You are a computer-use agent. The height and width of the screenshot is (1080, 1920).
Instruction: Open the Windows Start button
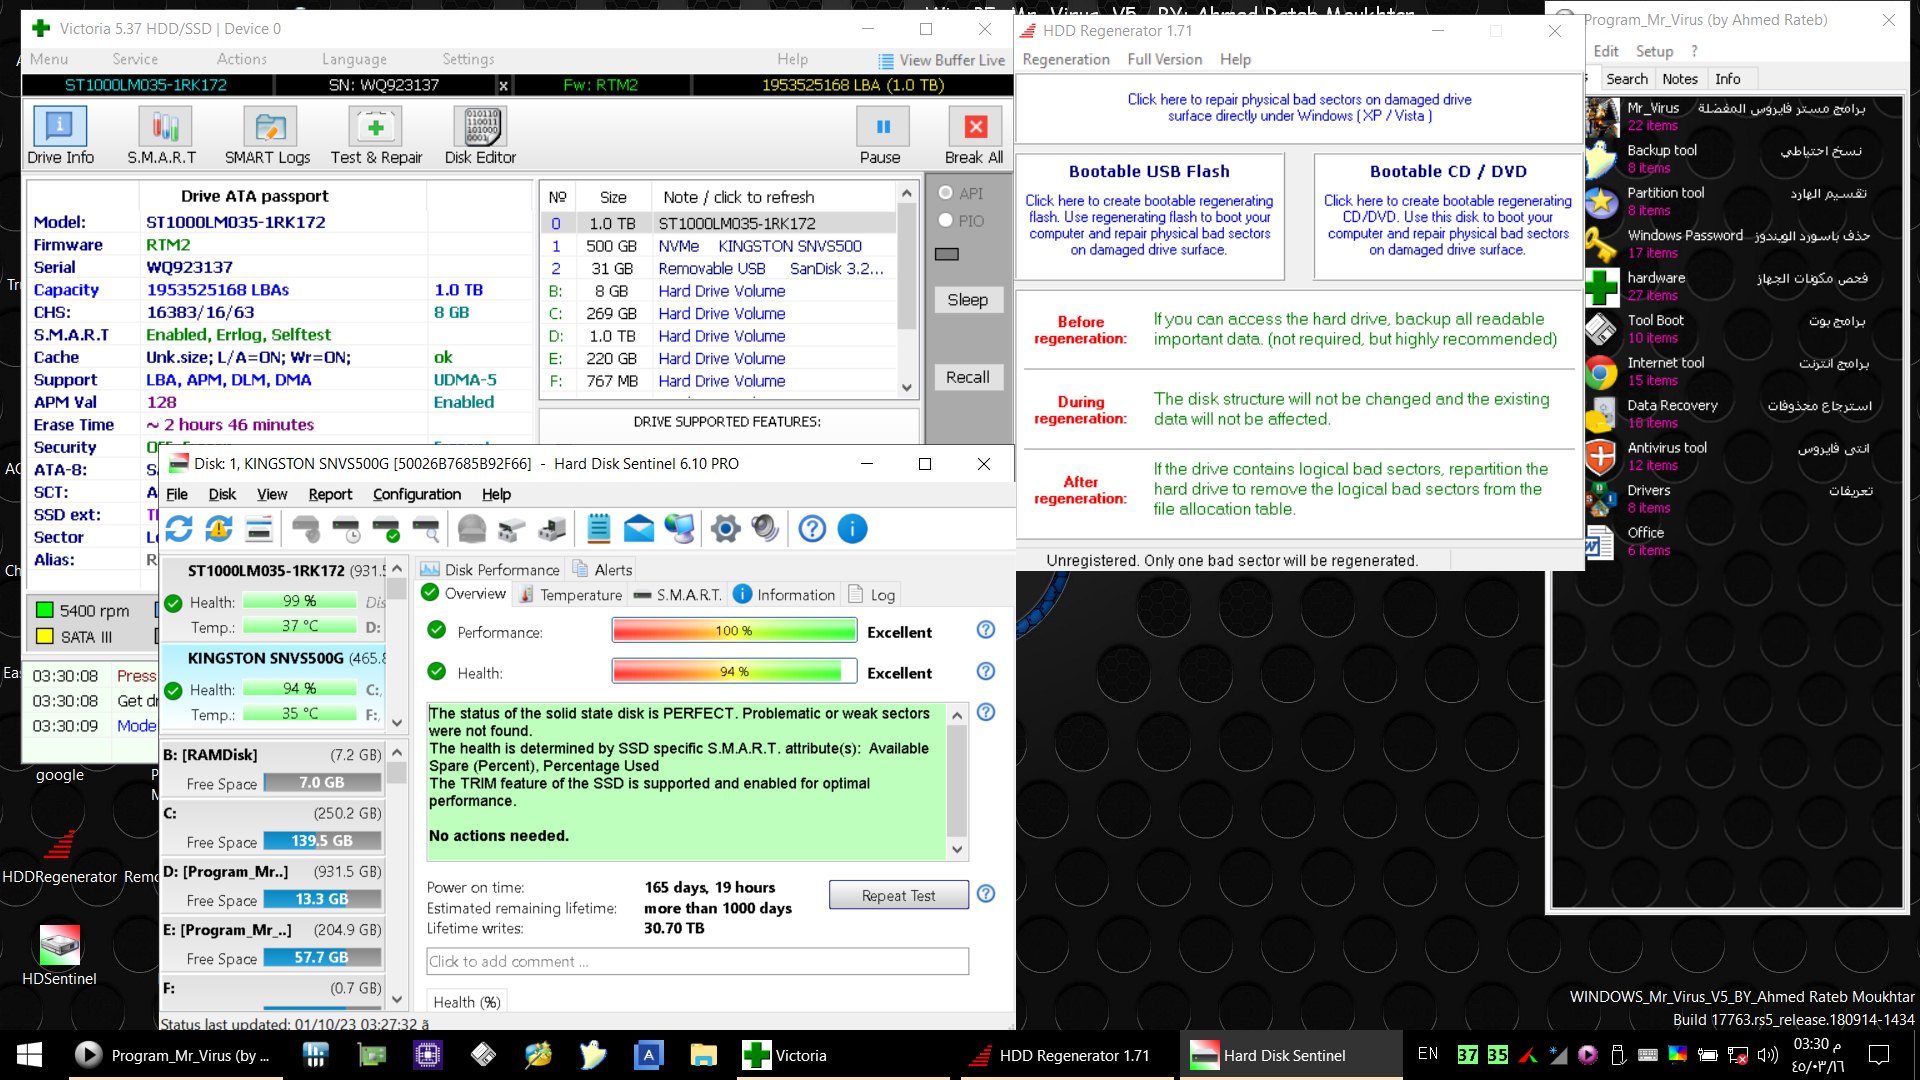point(30,1055)
